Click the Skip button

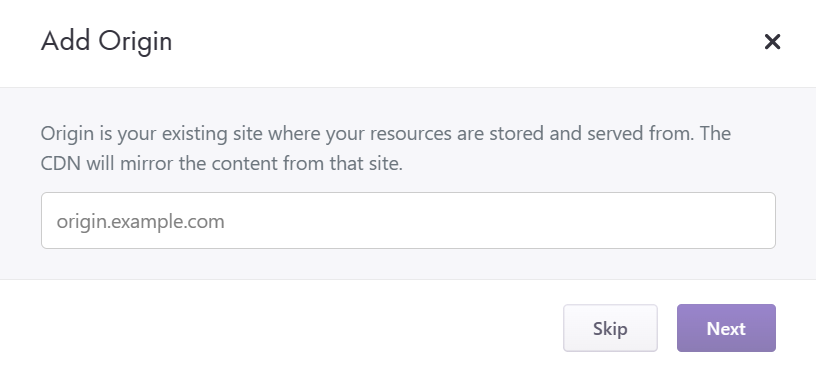610,328
